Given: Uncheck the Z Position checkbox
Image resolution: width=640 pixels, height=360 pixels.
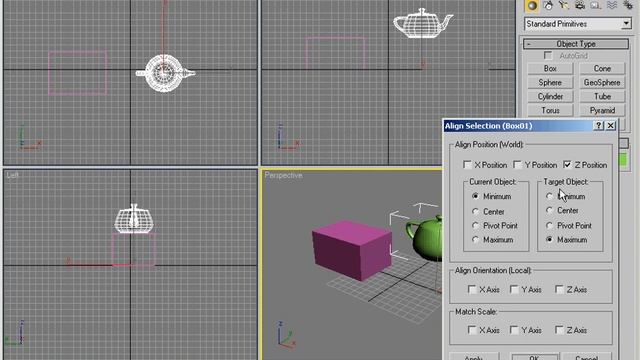Looking at the screenshot, I should tap(567, 165).
